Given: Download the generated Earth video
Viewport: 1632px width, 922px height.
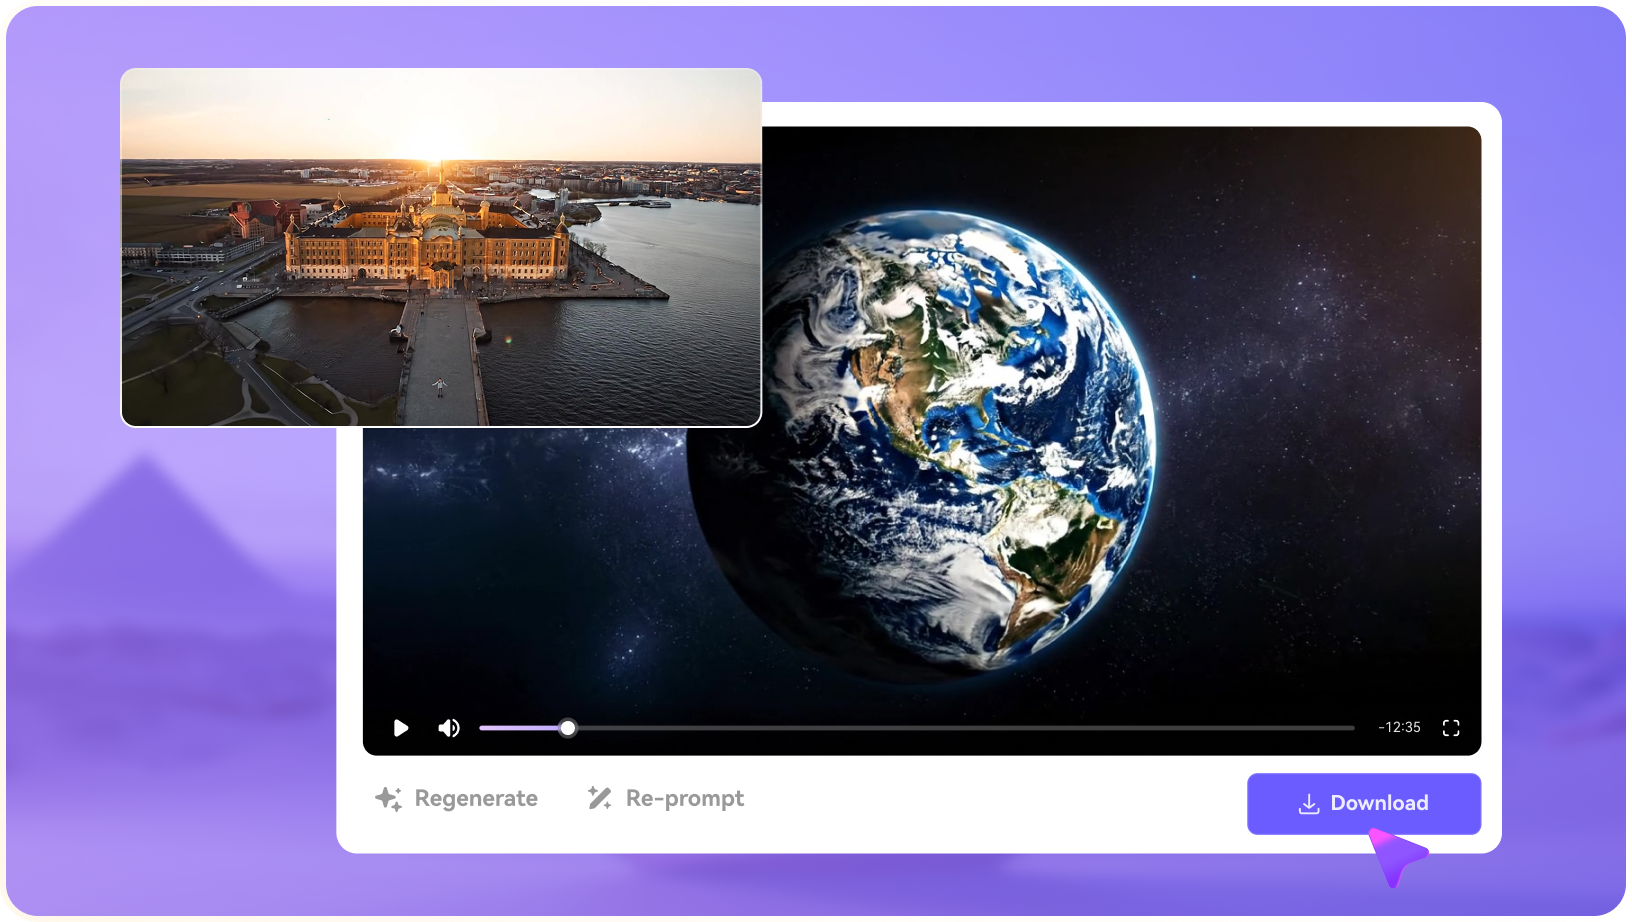Looking at the screenshot, I should (x=1363, y=803).
